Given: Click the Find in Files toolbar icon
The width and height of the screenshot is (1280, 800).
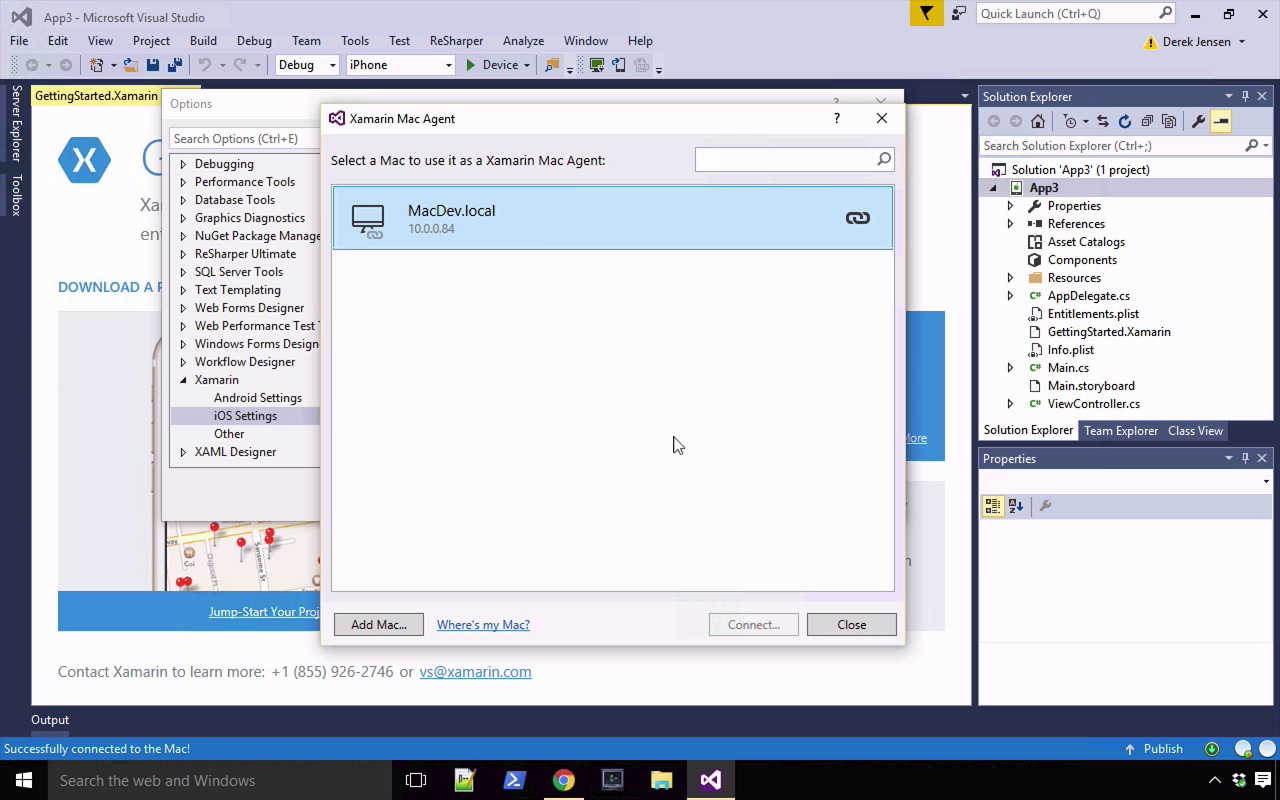Looking at the screenshot, I should click(552, 65).
